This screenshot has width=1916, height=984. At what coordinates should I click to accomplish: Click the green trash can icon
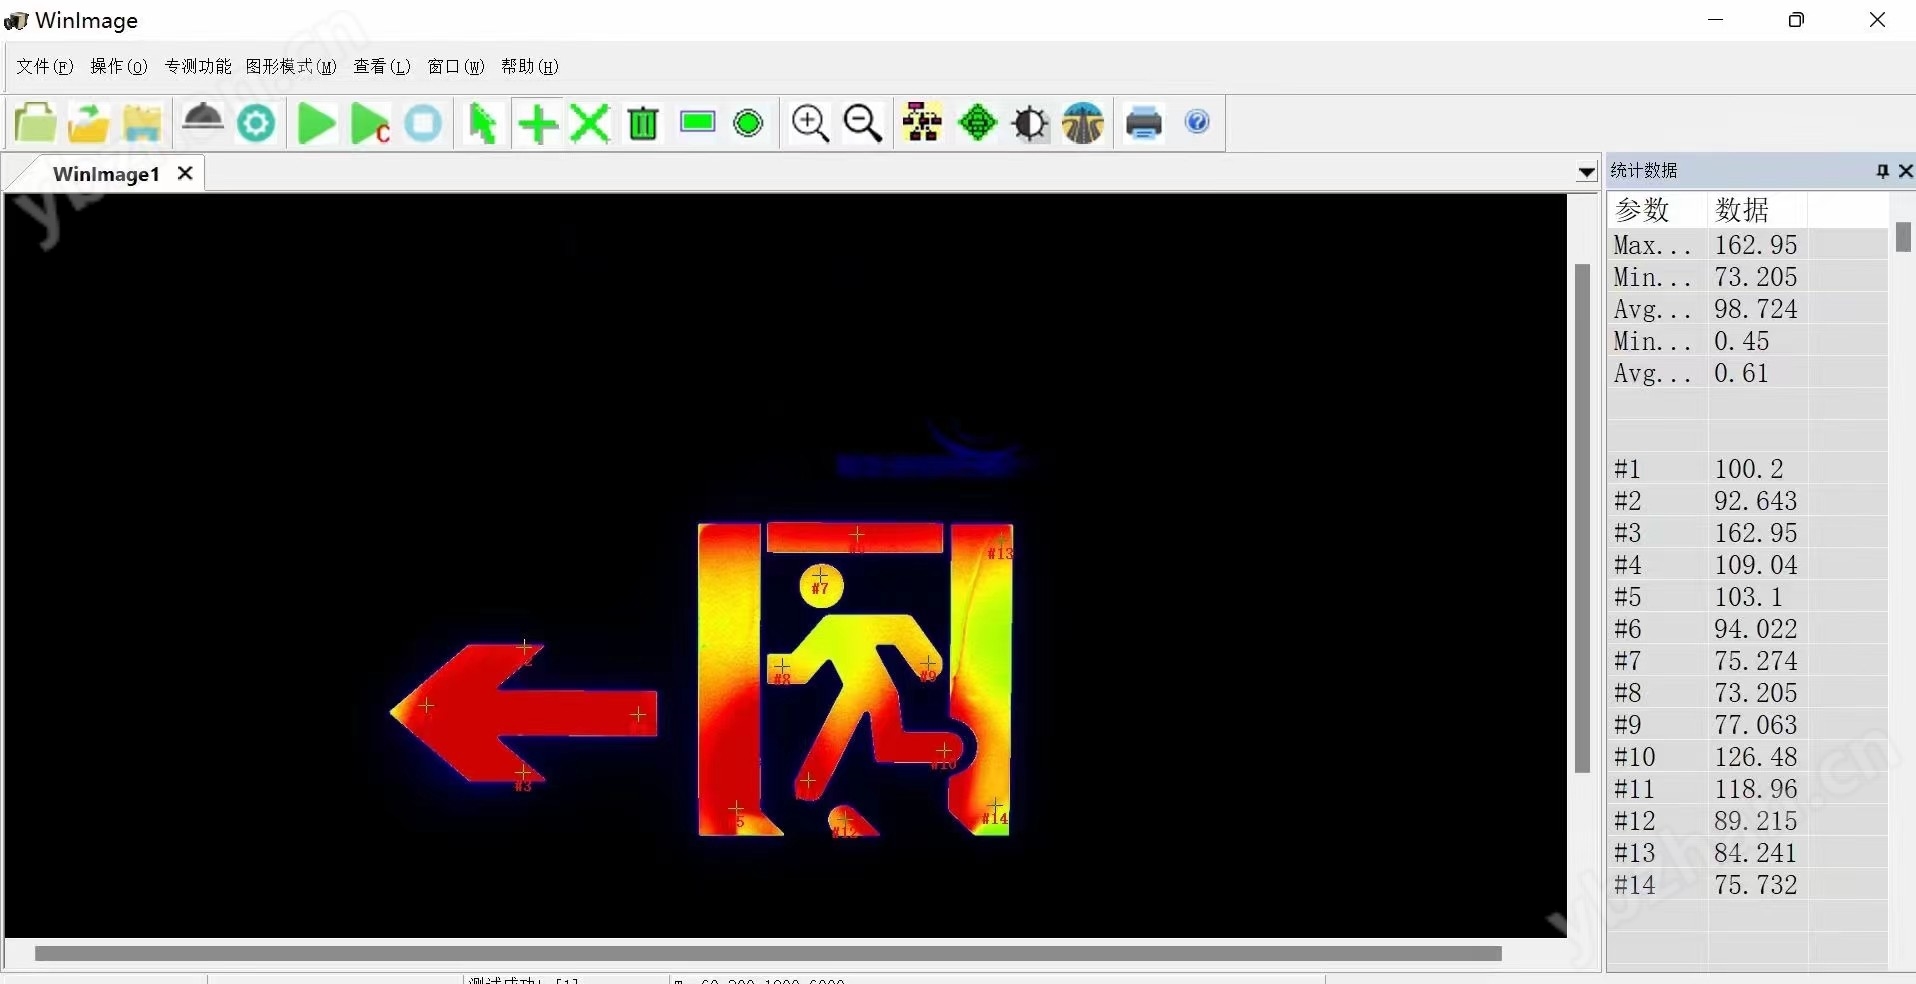pyautogui.click(x=643, y=124)
